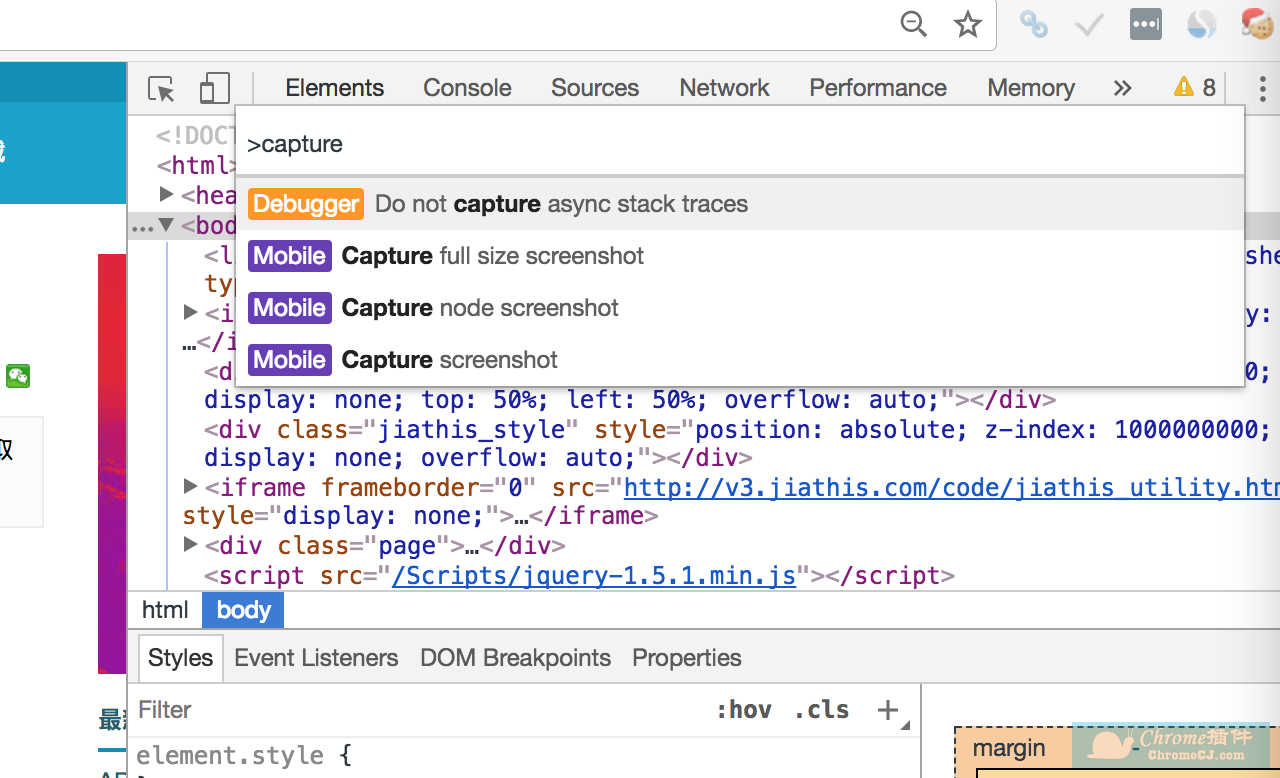The image size is (1280, 778).
Task: Select Capture node screenshot
Action: tap(740, 308)
